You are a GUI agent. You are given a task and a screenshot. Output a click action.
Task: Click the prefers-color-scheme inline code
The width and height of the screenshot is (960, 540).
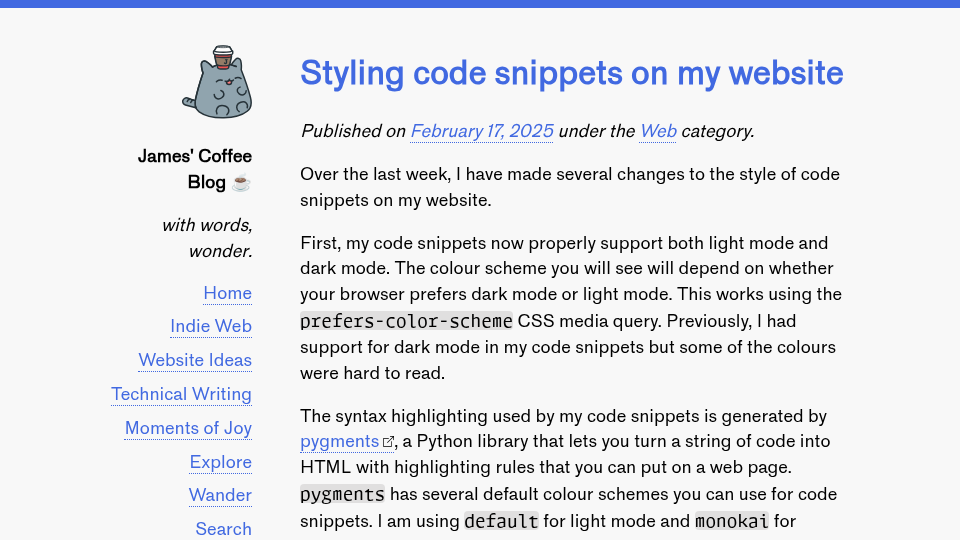406,321
